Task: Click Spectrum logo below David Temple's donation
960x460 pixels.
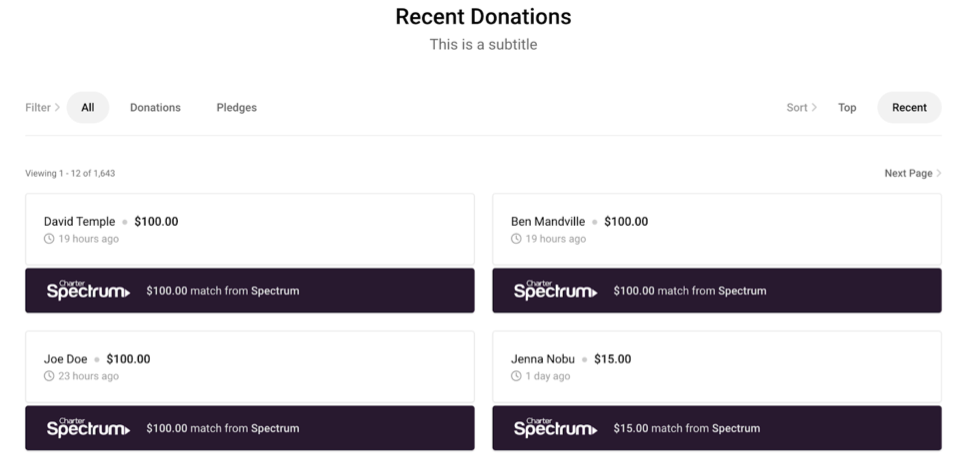Action: point(88,290)
